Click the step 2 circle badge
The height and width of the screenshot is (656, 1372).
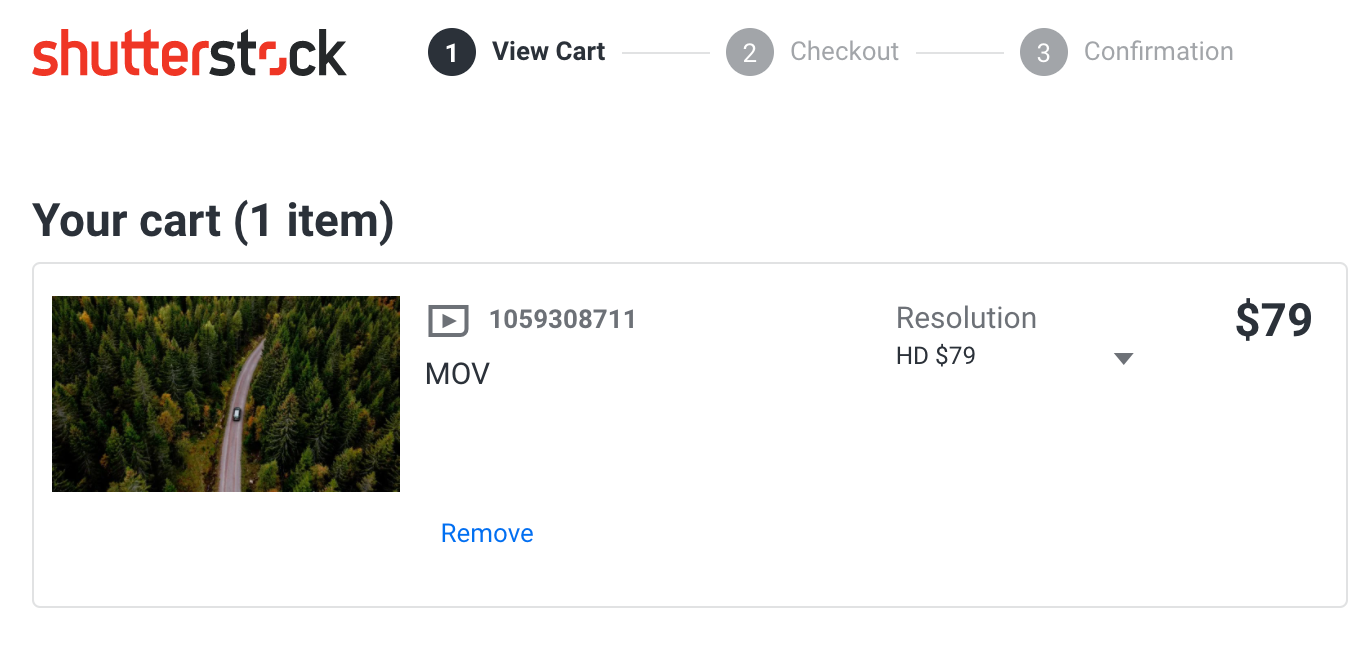749,52
